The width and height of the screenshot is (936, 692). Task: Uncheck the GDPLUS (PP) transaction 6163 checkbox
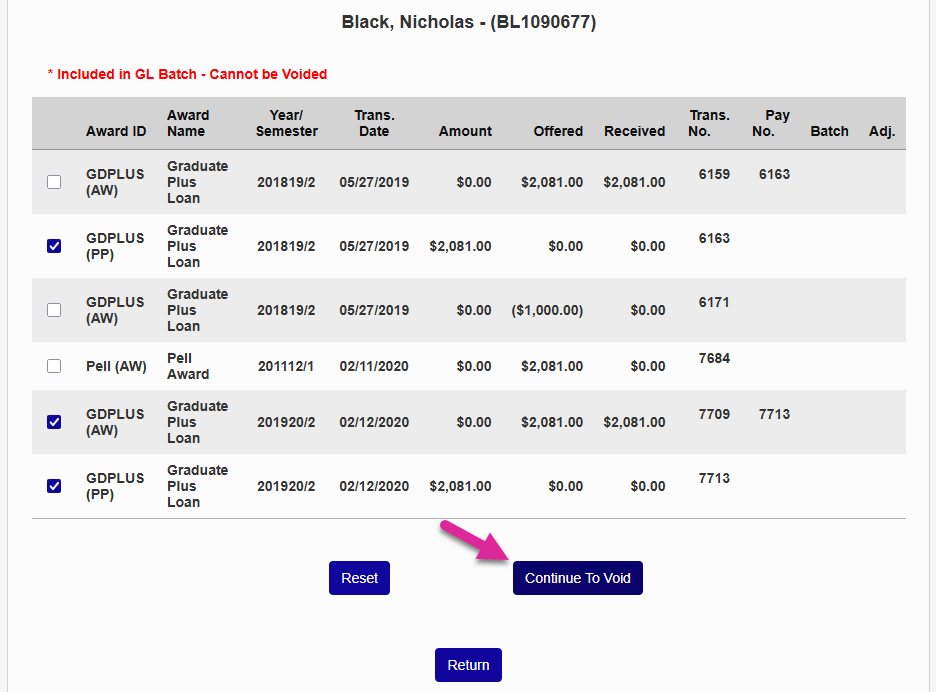[x=54, y=246]
